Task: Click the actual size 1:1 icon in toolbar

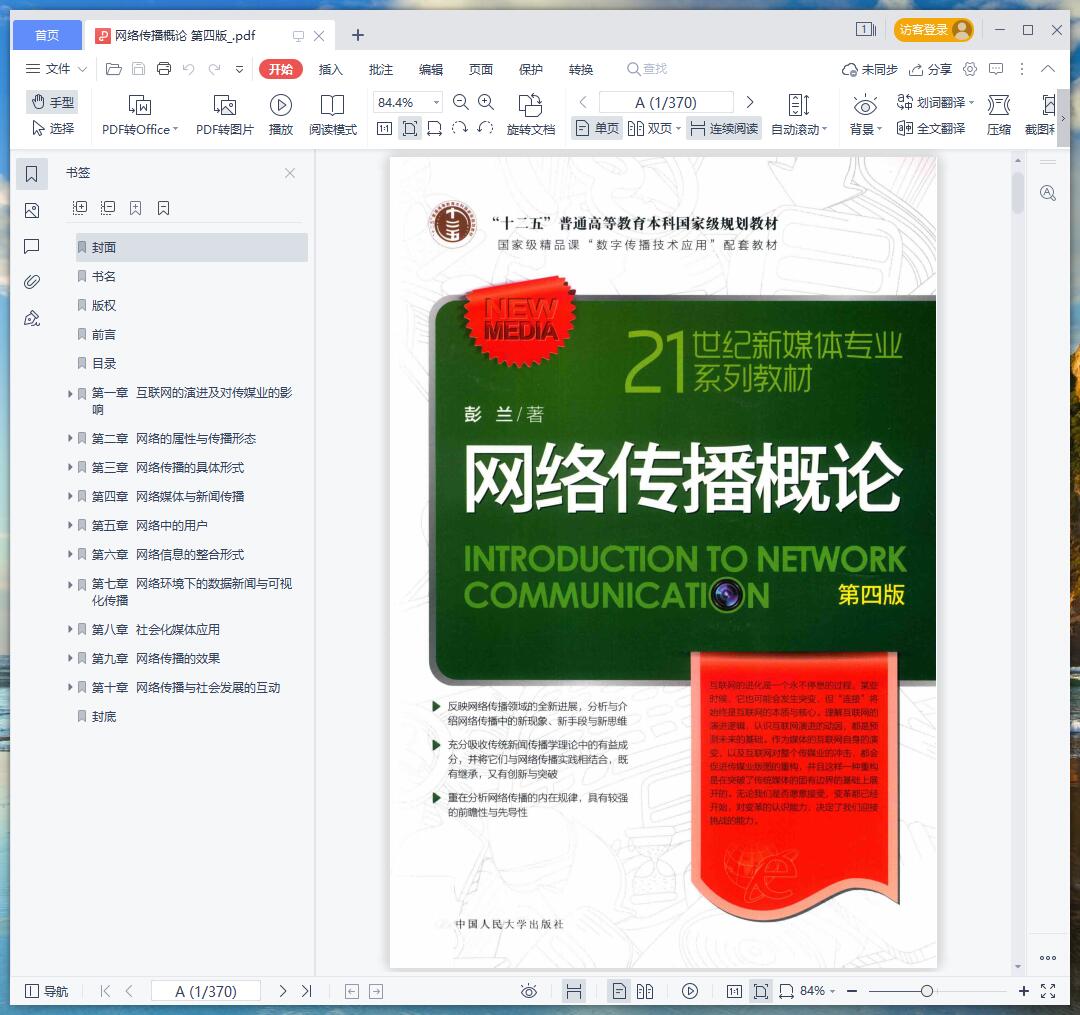Action: (x=384, y=129)
